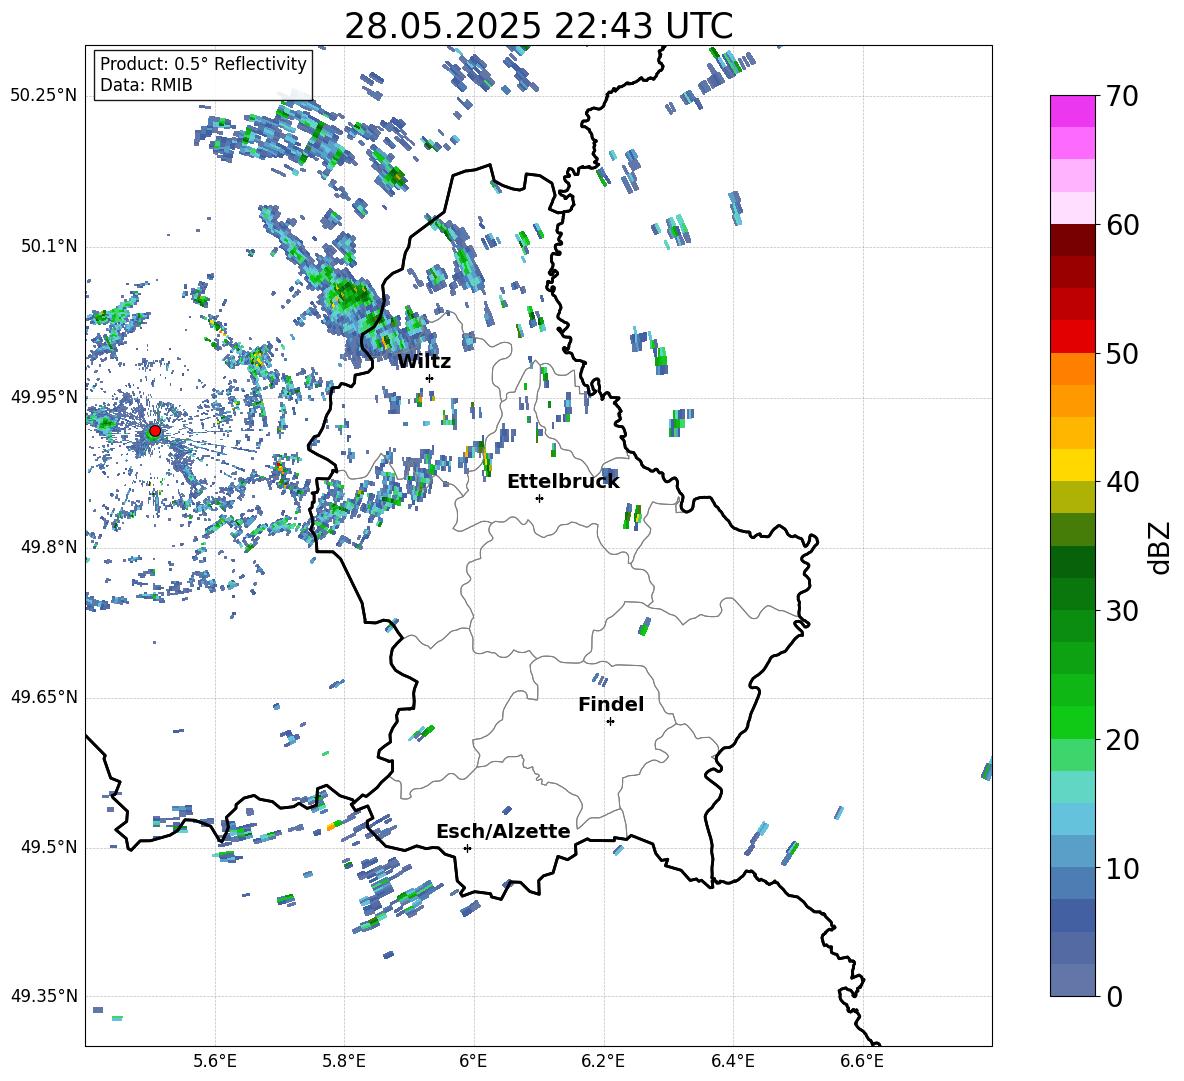Click the 50 tick on the colorbar
This screenshot has height=1081, width=1184.
coord(1121,354)
